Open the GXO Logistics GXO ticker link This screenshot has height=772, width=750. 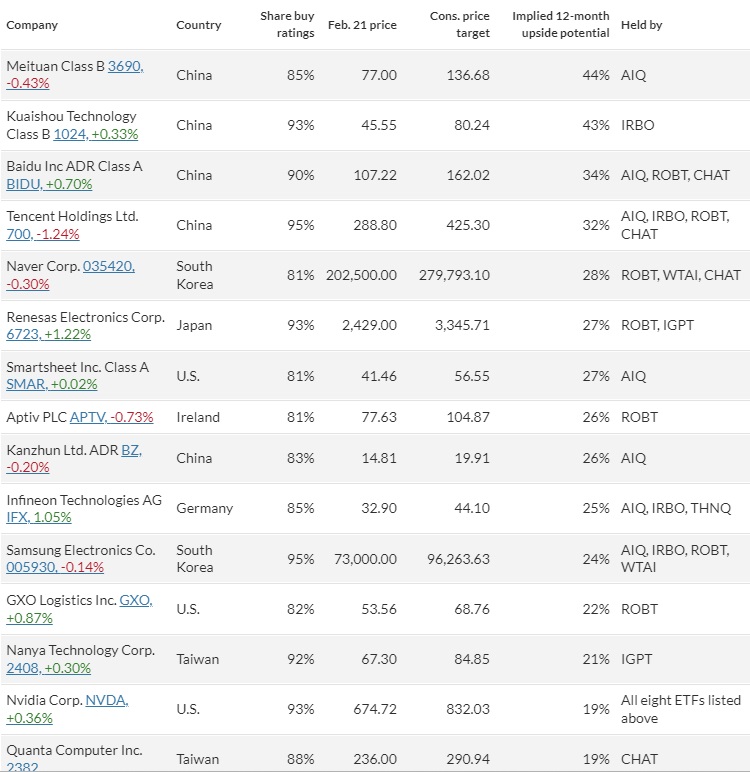136,600
